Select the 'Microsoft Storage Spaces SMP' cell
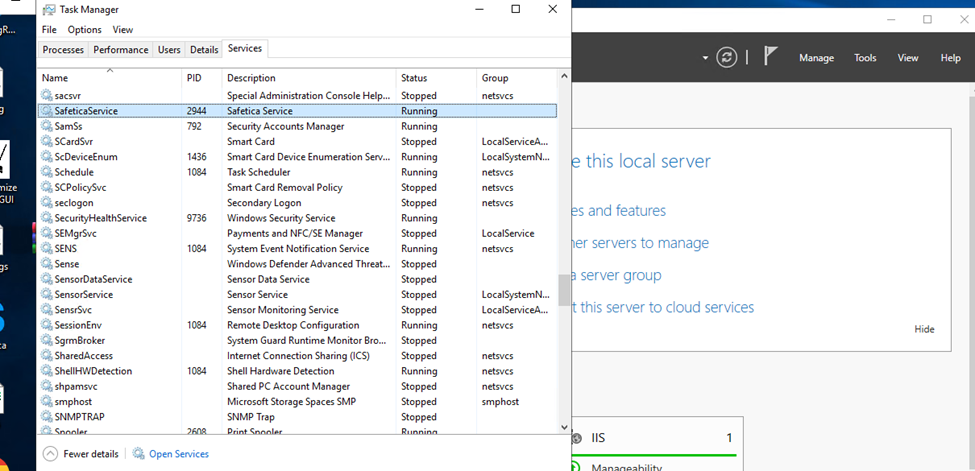 pyautogui.click(x=291, y=402)
